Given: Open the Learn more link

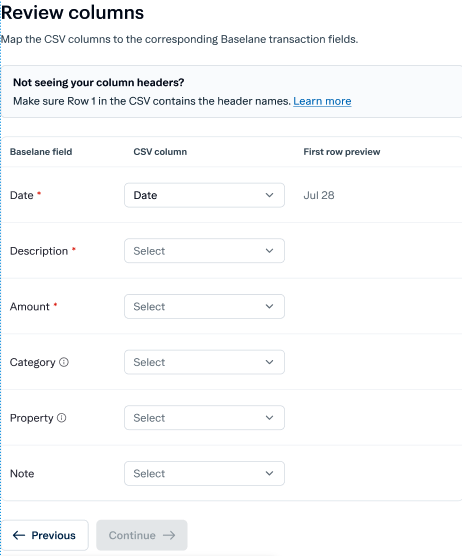Looking at the screenshot, I should click(322, 101).
